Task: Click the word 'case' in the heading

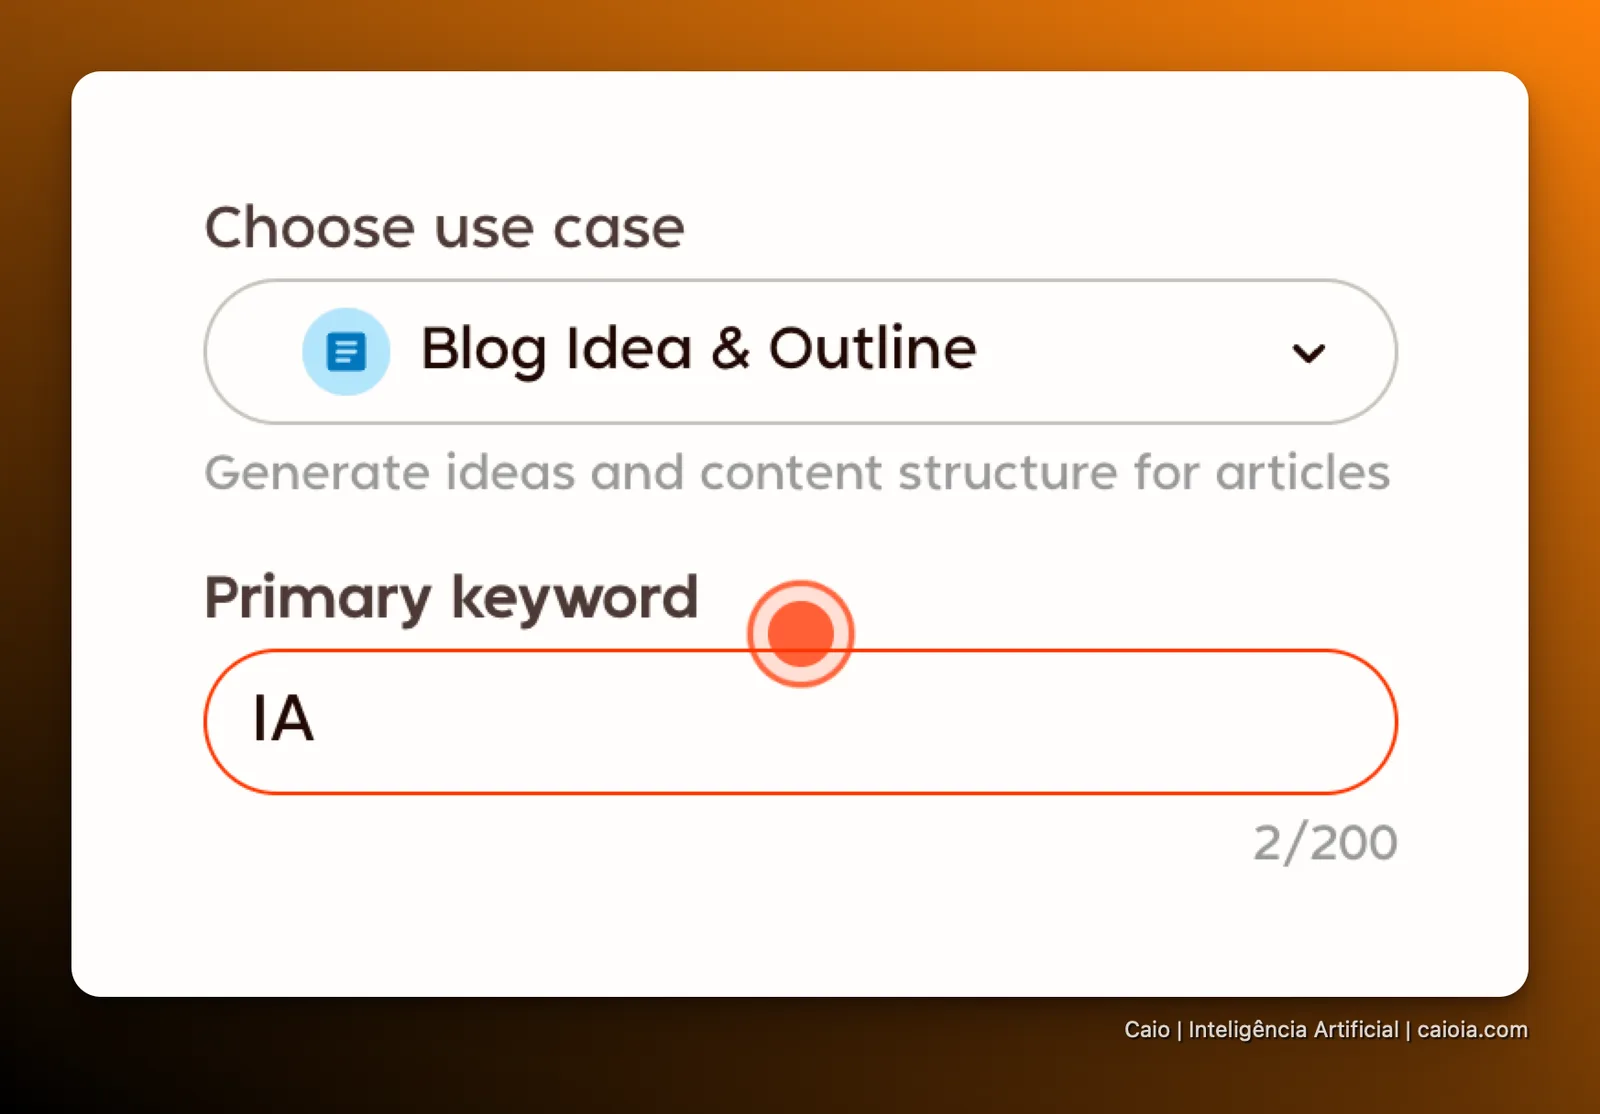Action: pos(619,230)
